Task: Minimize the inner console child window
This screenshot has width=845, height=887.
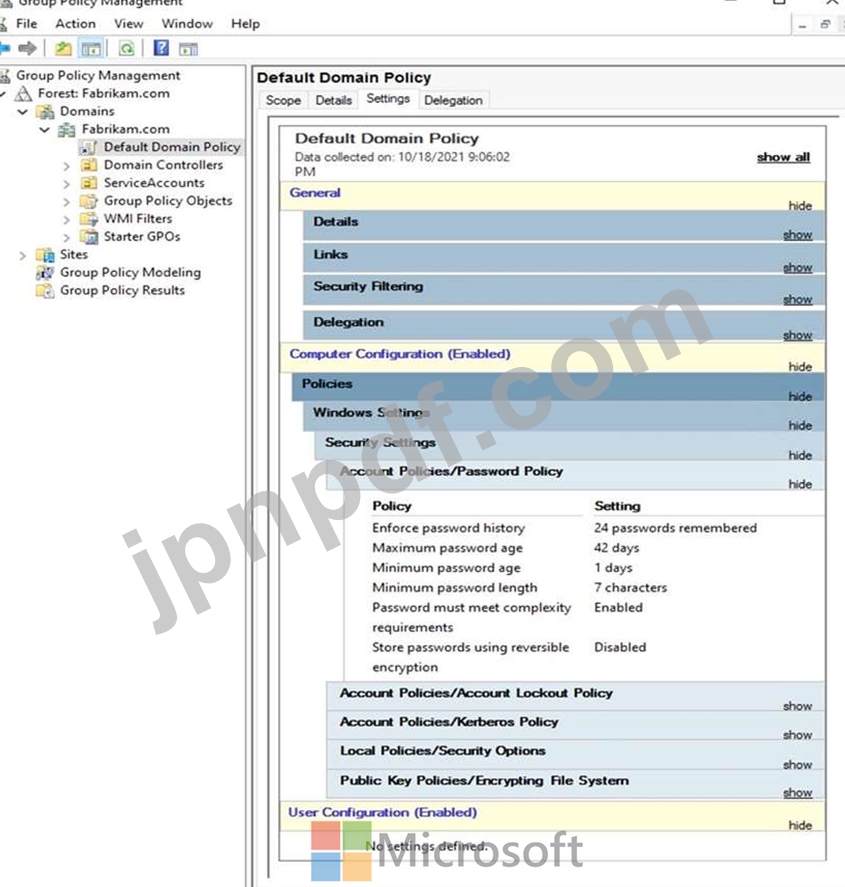Action: point(803,25)
